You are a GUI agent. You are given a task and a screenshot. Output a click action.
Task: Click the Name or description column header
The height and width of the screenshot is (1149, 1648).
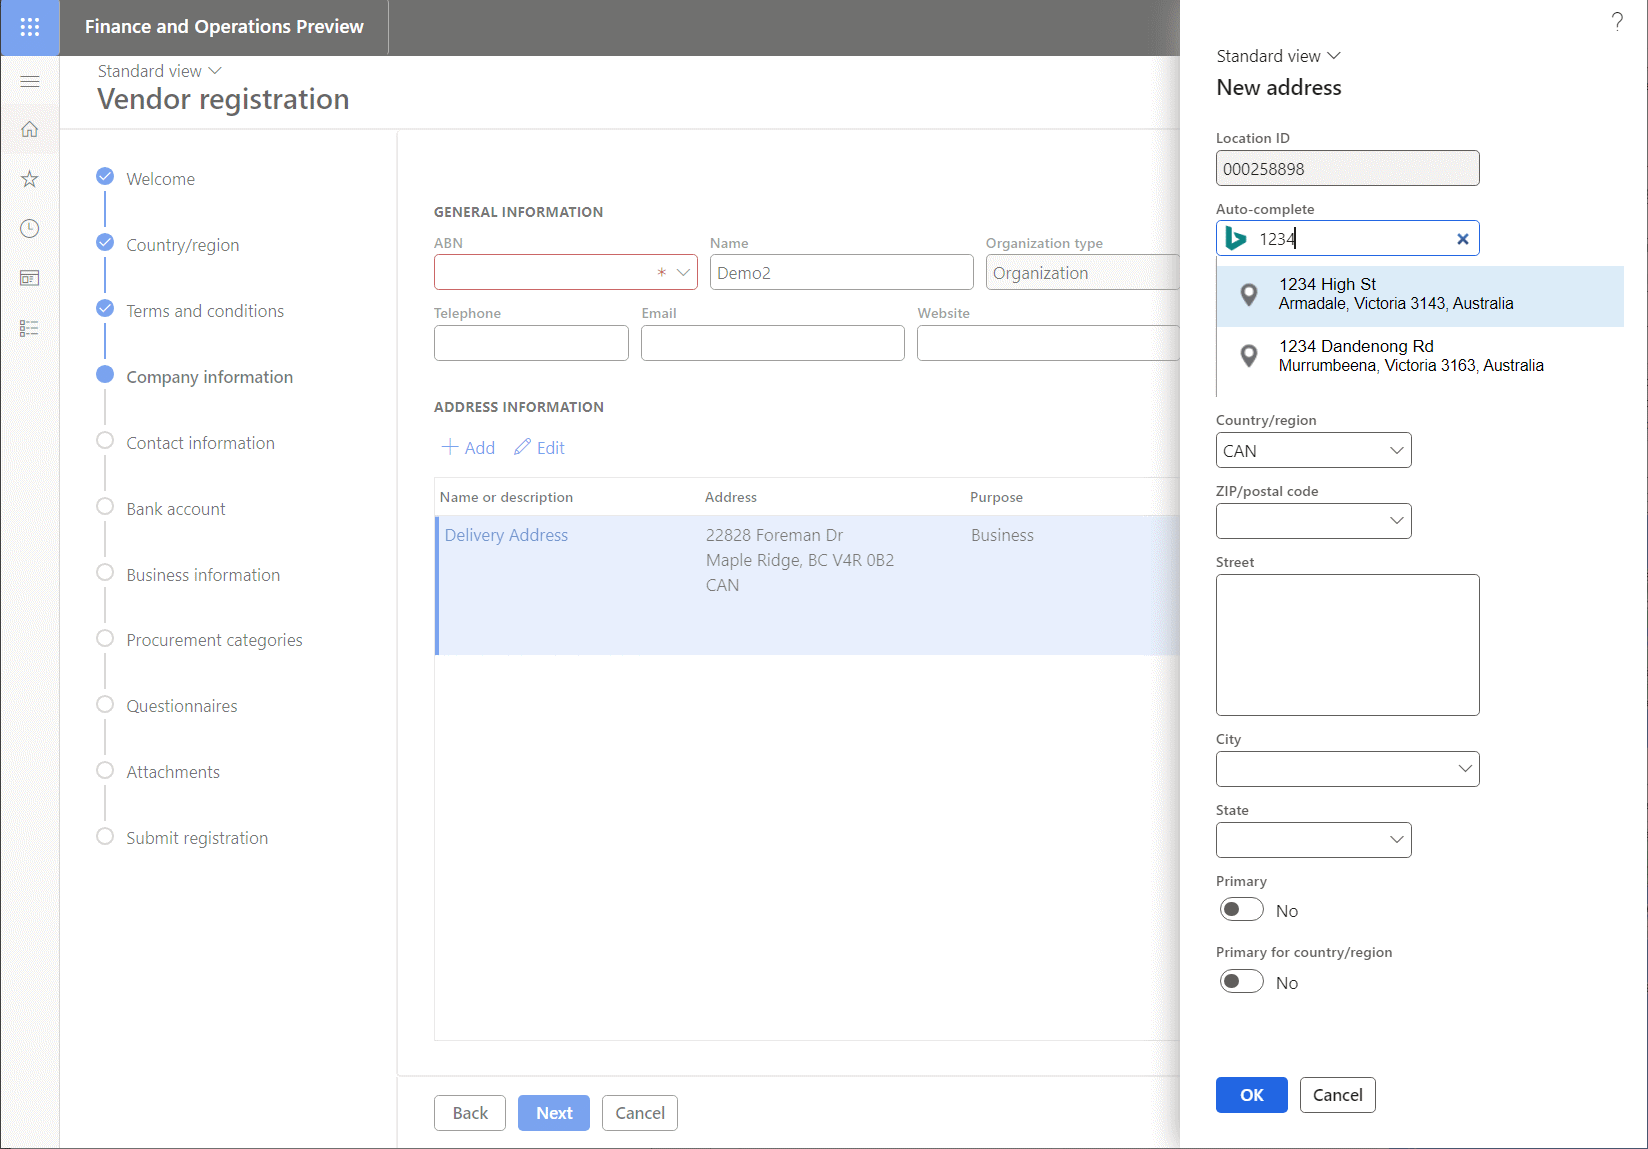pos(506,497)
